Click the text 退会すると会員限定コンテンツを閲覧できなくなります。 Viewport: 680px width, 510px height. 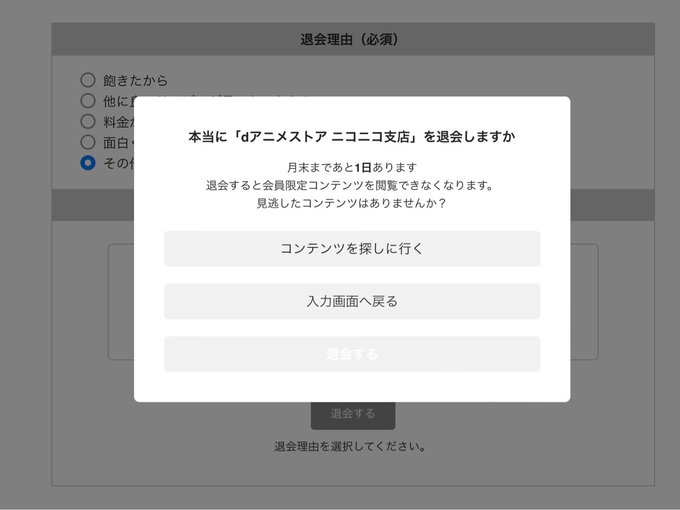coord(350,185)
